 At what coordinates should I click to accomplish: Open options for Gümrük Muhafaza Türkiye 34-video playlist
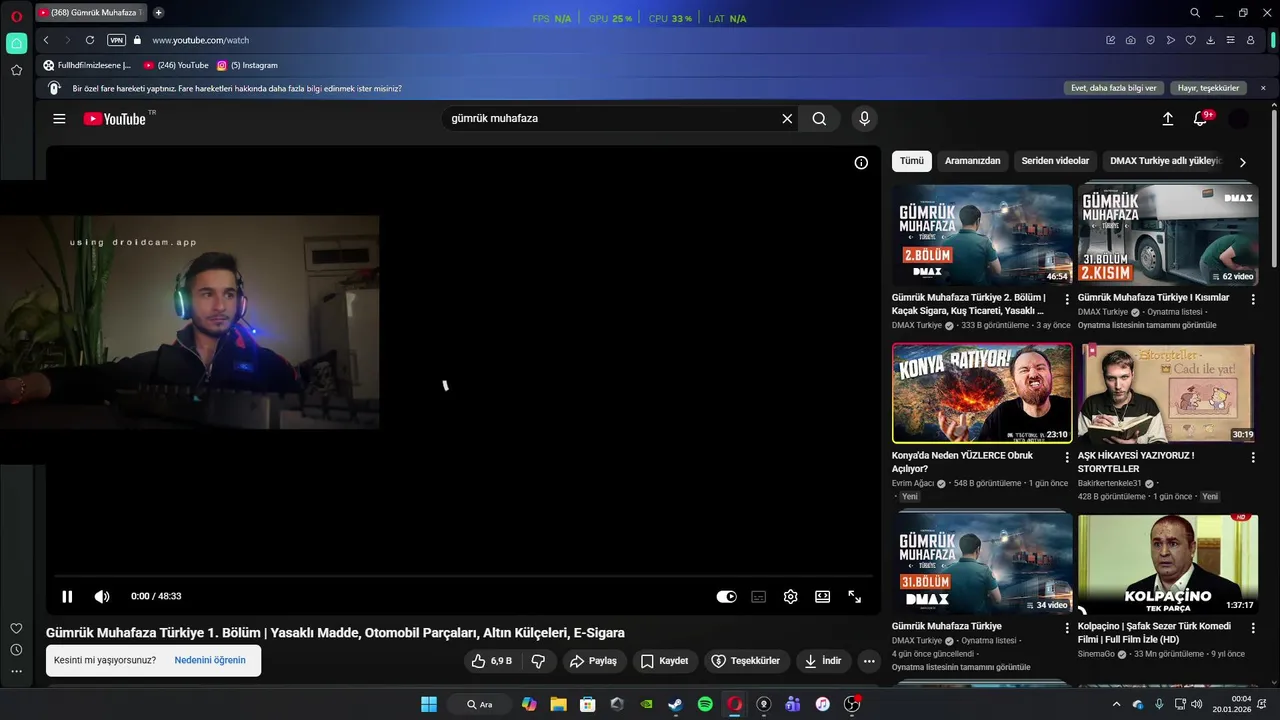point(1067,628)
